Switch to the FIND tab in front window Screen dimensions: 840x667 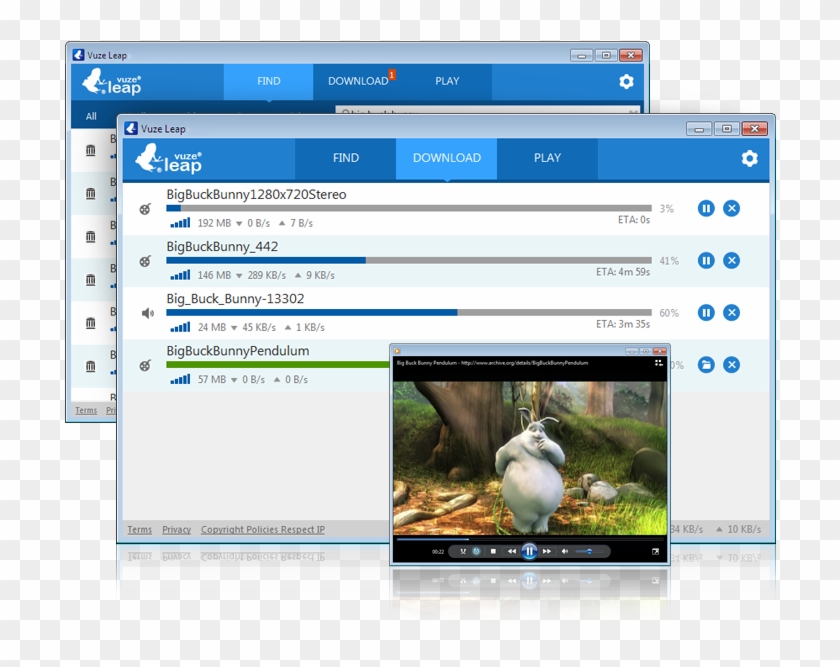(345, 158)
